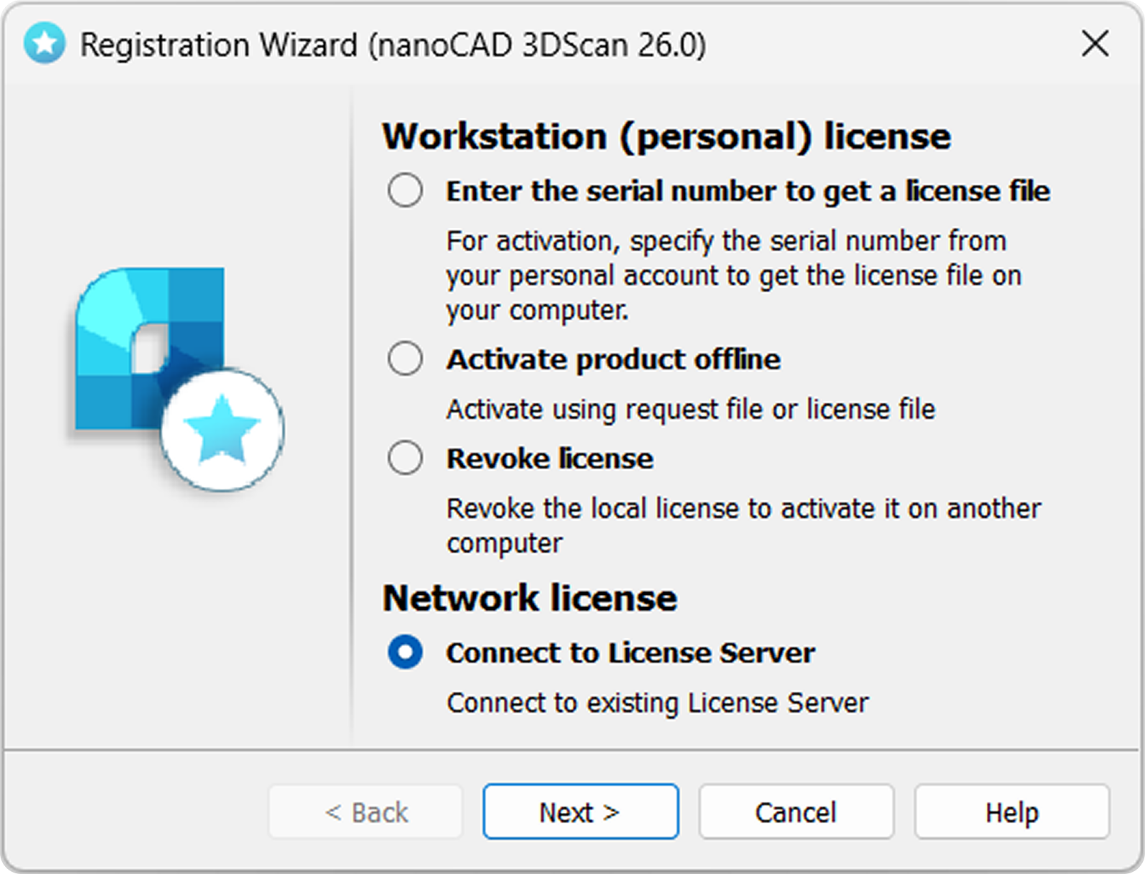Click the Cancel button

(x=796, y=812)
